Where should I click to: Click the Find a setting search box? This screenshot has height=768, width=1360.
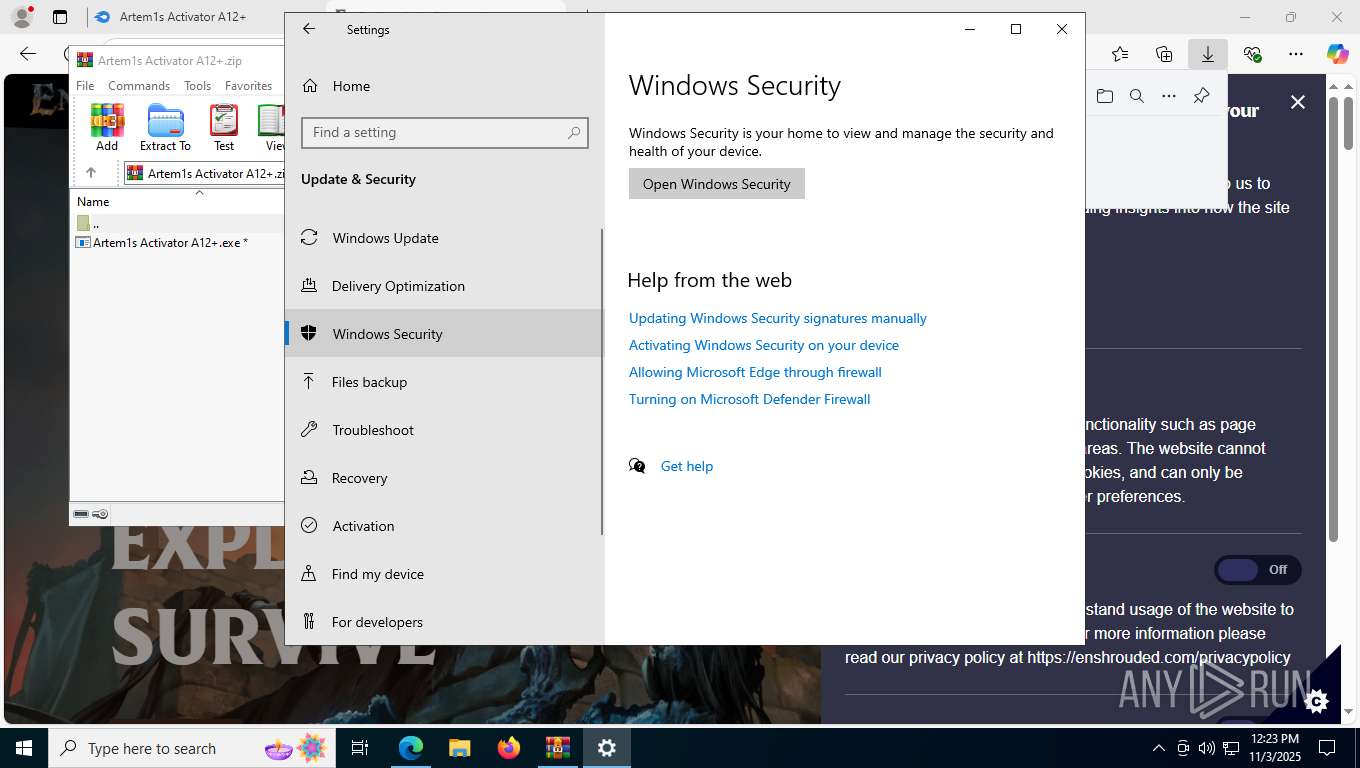tap(445, 132)
